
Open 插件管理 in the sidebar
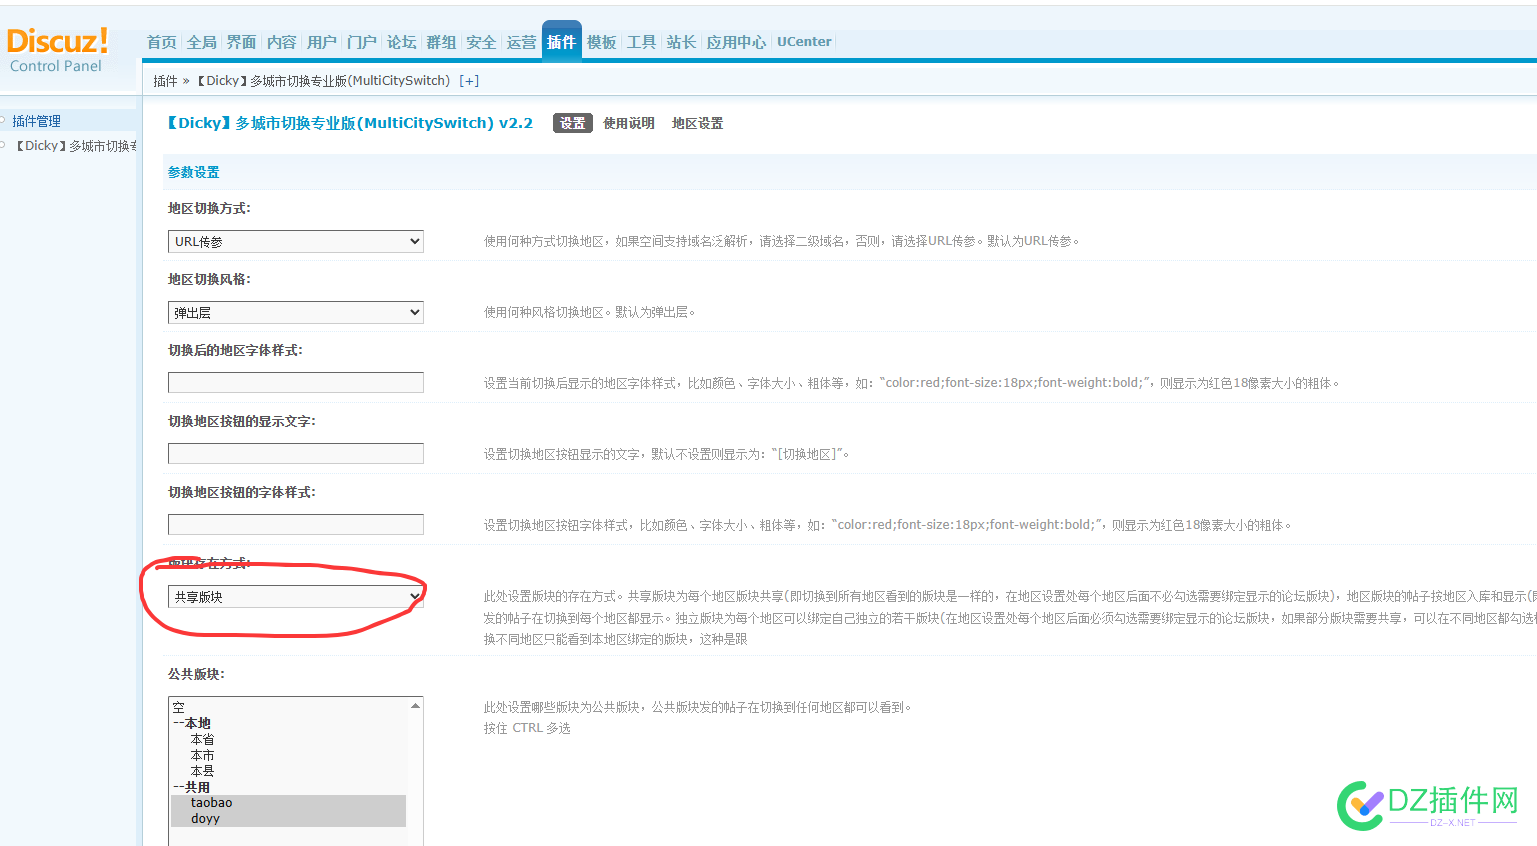(x=37, y=121)
